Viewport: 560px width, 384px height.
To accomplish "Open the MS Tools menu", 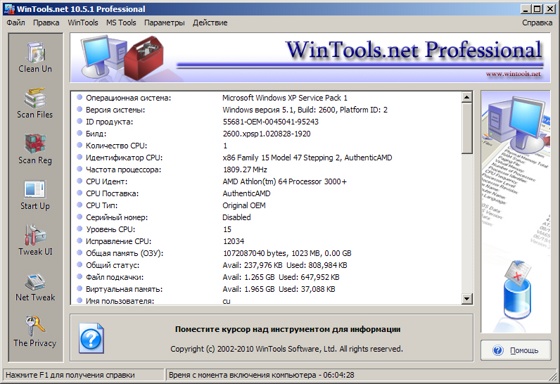I will (121, 23).
